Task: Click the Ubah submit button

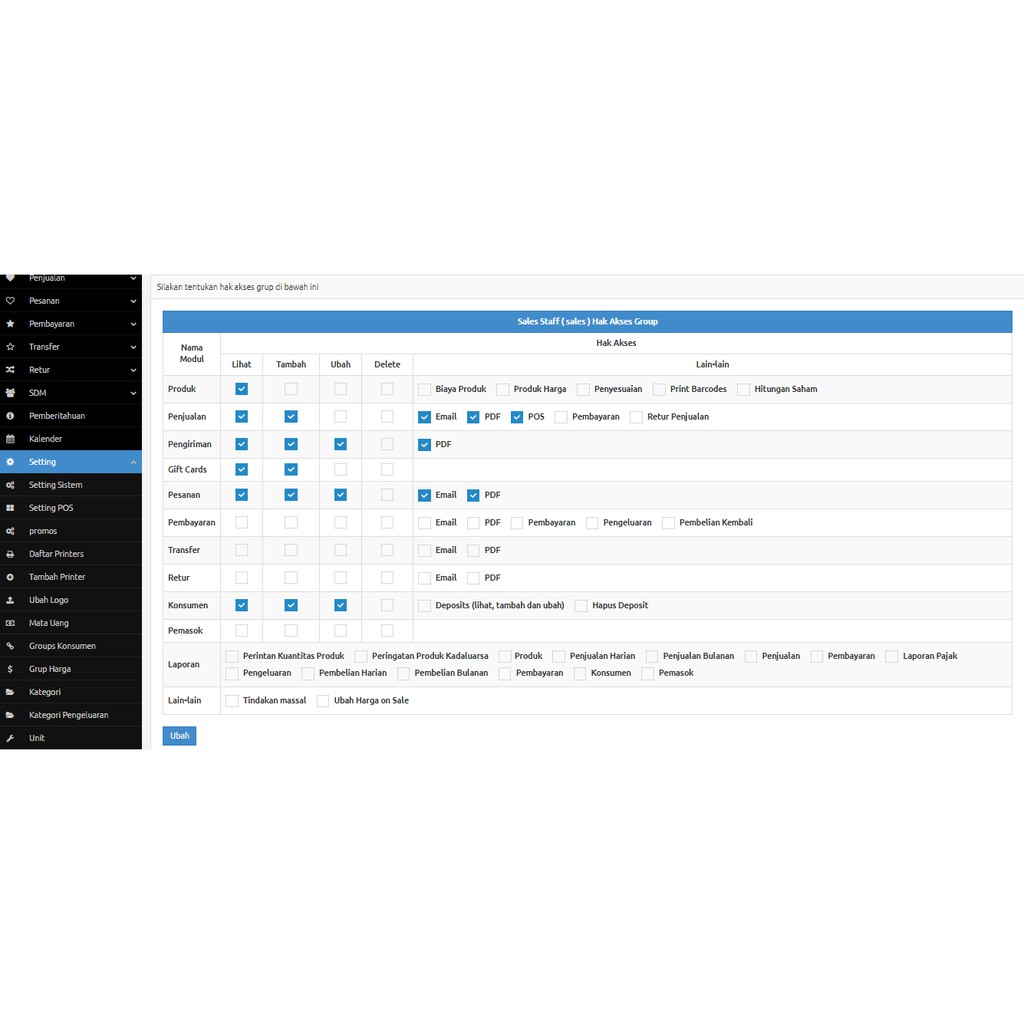Action: 179,736
